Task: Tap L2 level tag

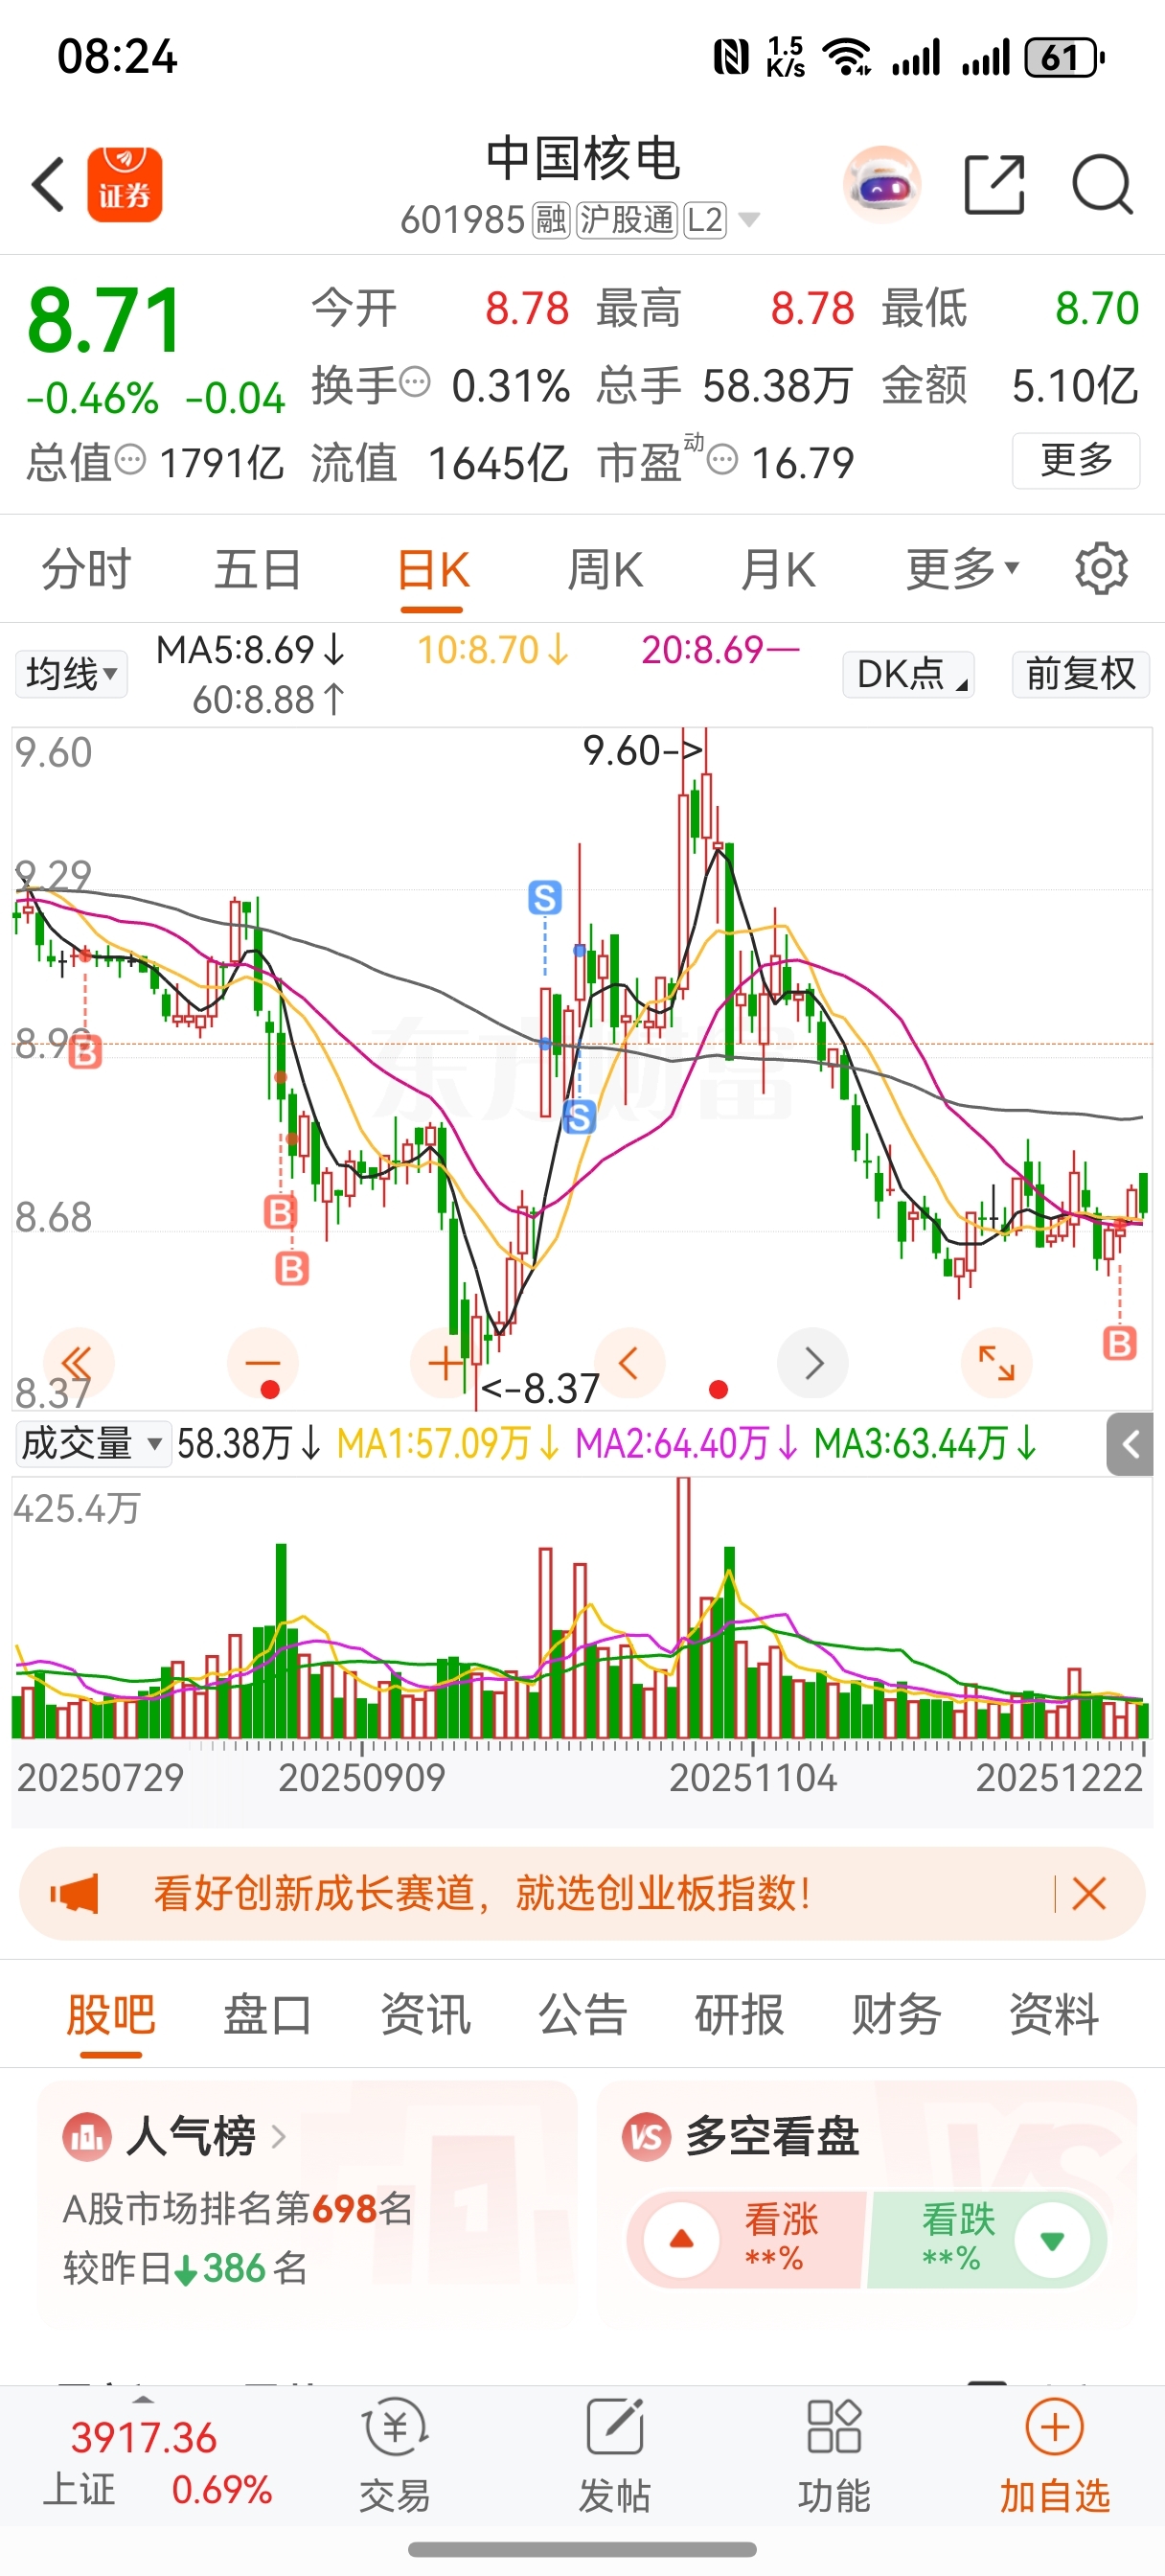Action: [705, 219]
